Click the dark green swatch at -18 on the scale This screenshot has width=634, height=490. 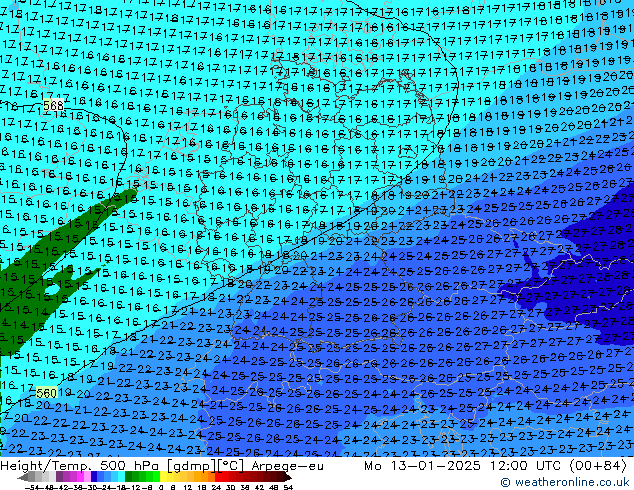[x=129, y=477]
